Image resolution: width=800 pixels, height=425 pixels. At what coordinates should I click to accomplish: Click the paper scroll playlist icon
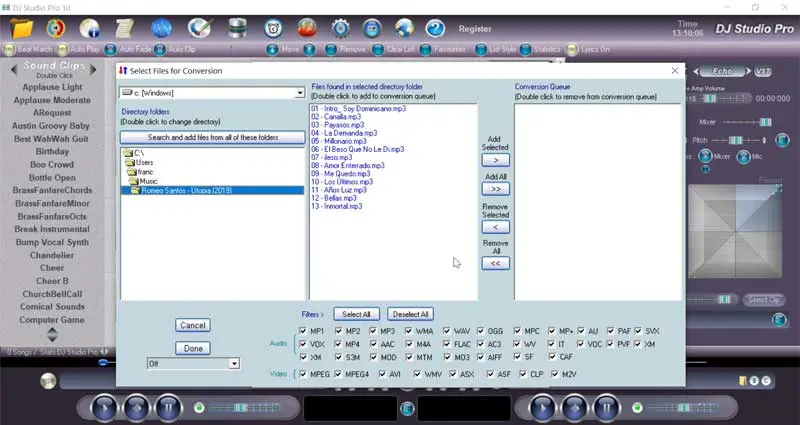(124, 29)
